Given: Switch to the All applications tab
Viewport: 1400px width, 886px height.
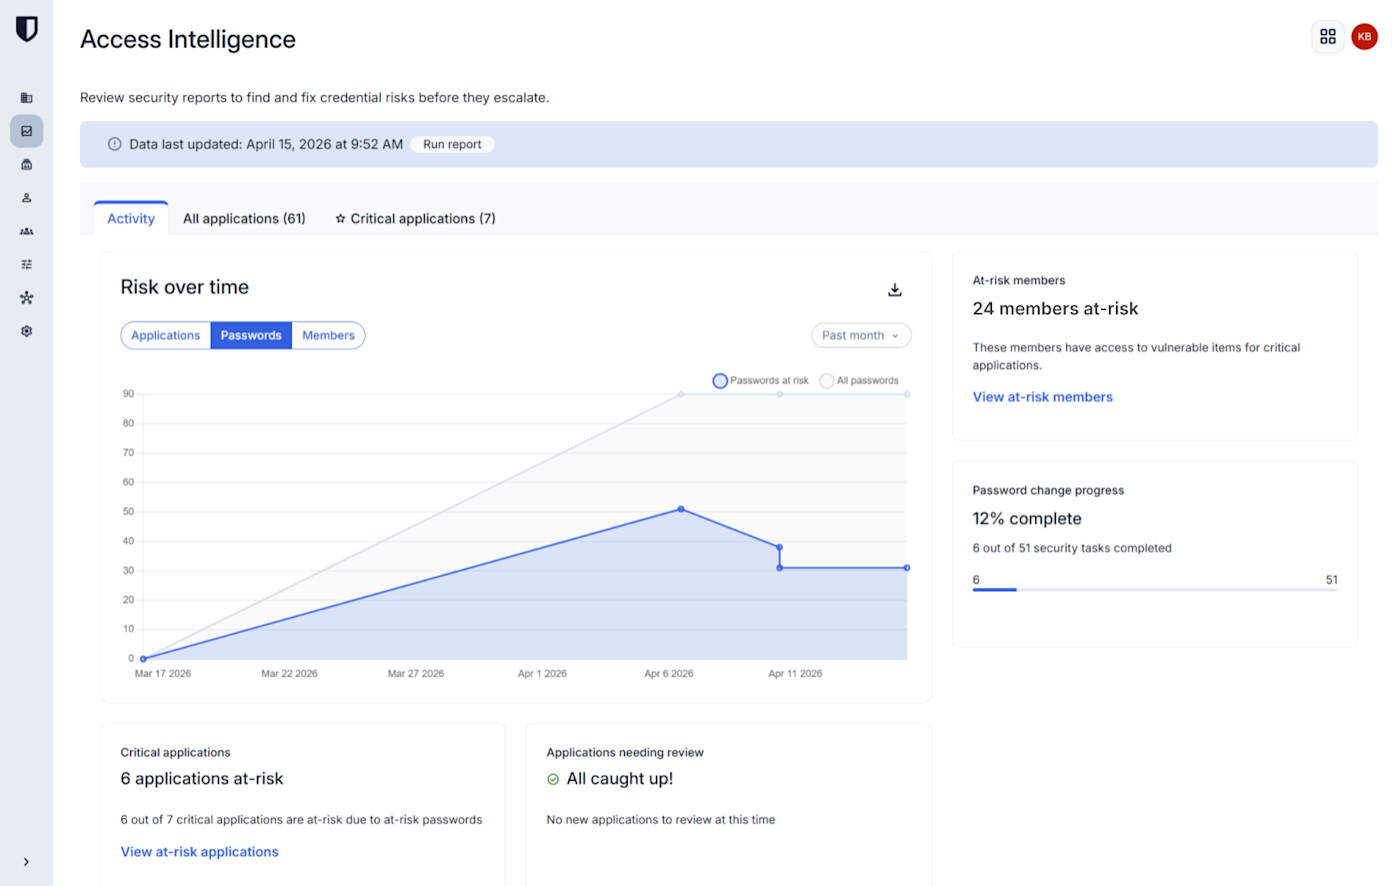Looking at the screenshot, I should coord(244,218).
